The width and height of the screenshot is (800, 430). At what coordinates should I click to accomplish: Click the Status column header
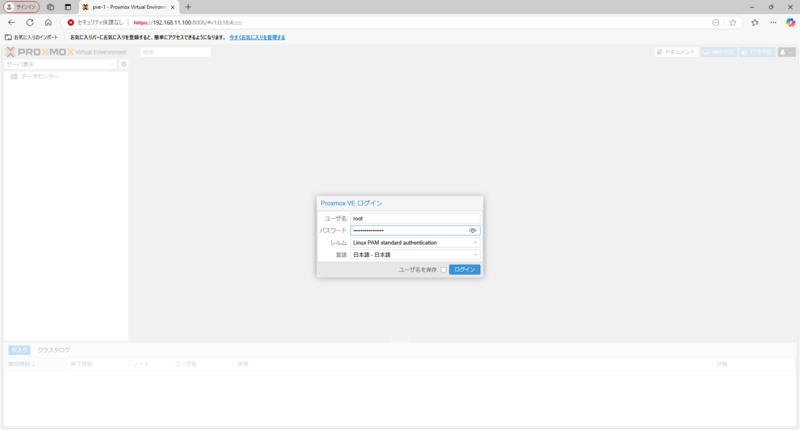click(x=754, y=364)
